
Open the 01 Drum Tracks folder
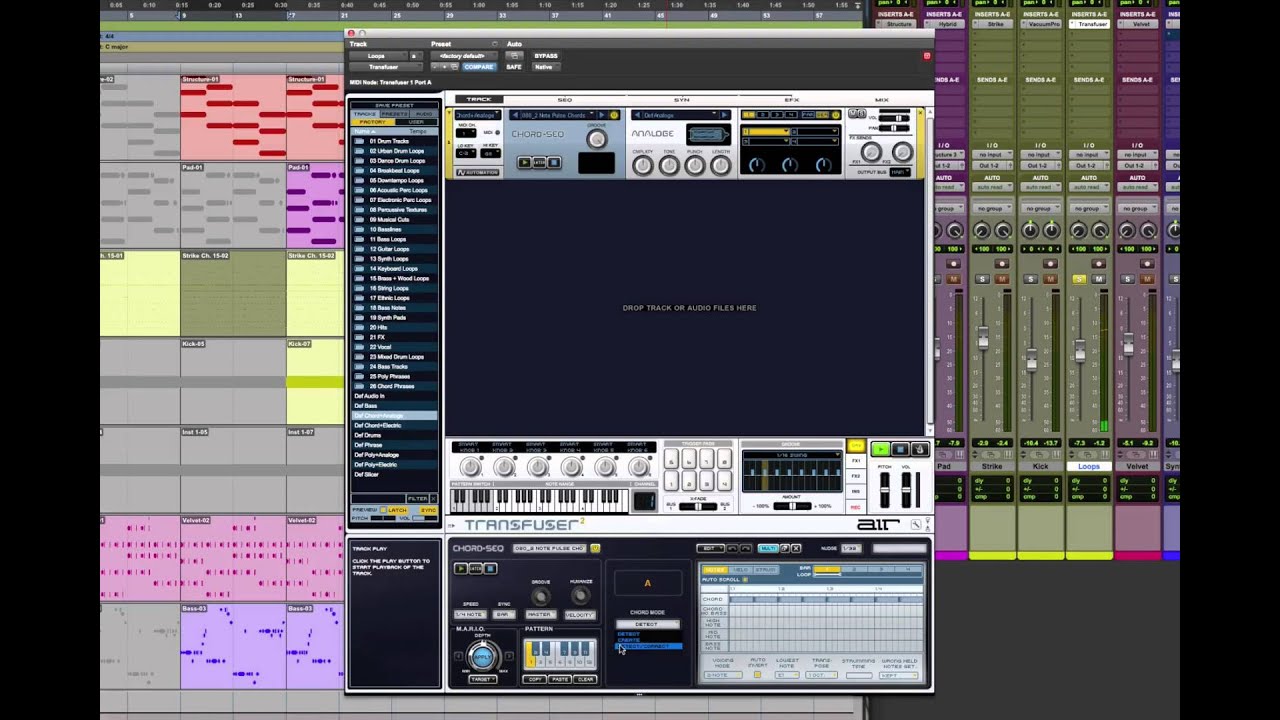pos(395,141)
